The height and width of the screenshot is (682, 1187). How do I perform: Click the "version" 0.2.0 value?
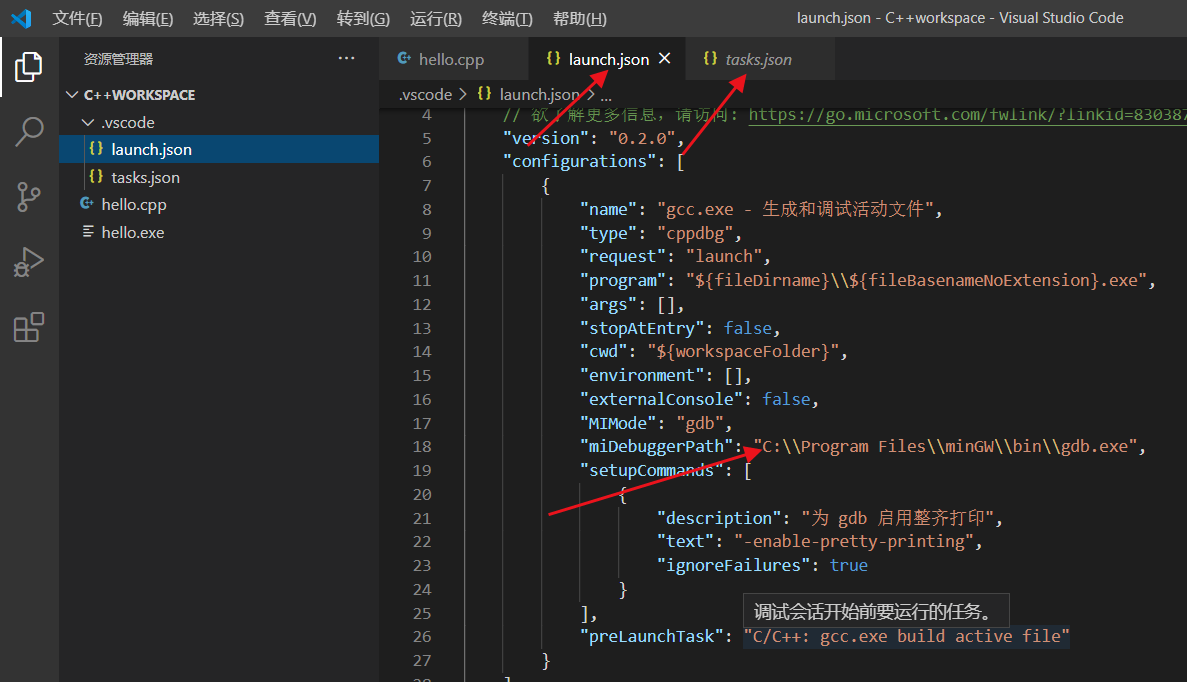point(642,138)
